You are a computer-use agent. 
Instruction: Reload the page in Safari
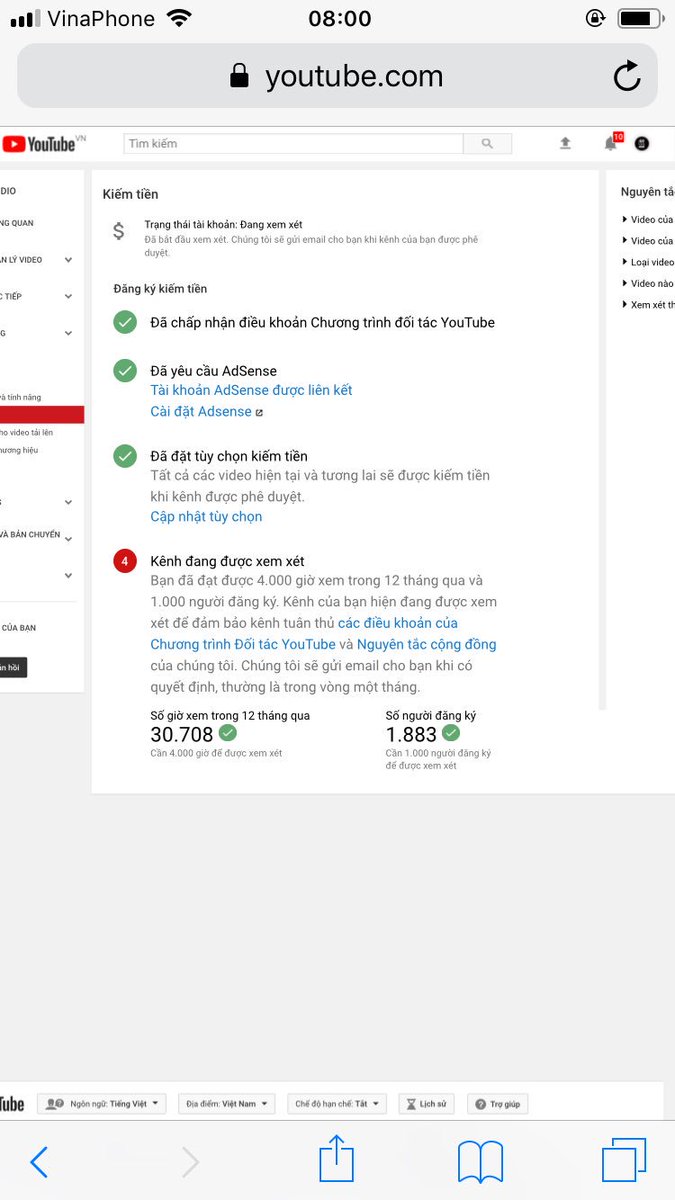tap(627, 76)
